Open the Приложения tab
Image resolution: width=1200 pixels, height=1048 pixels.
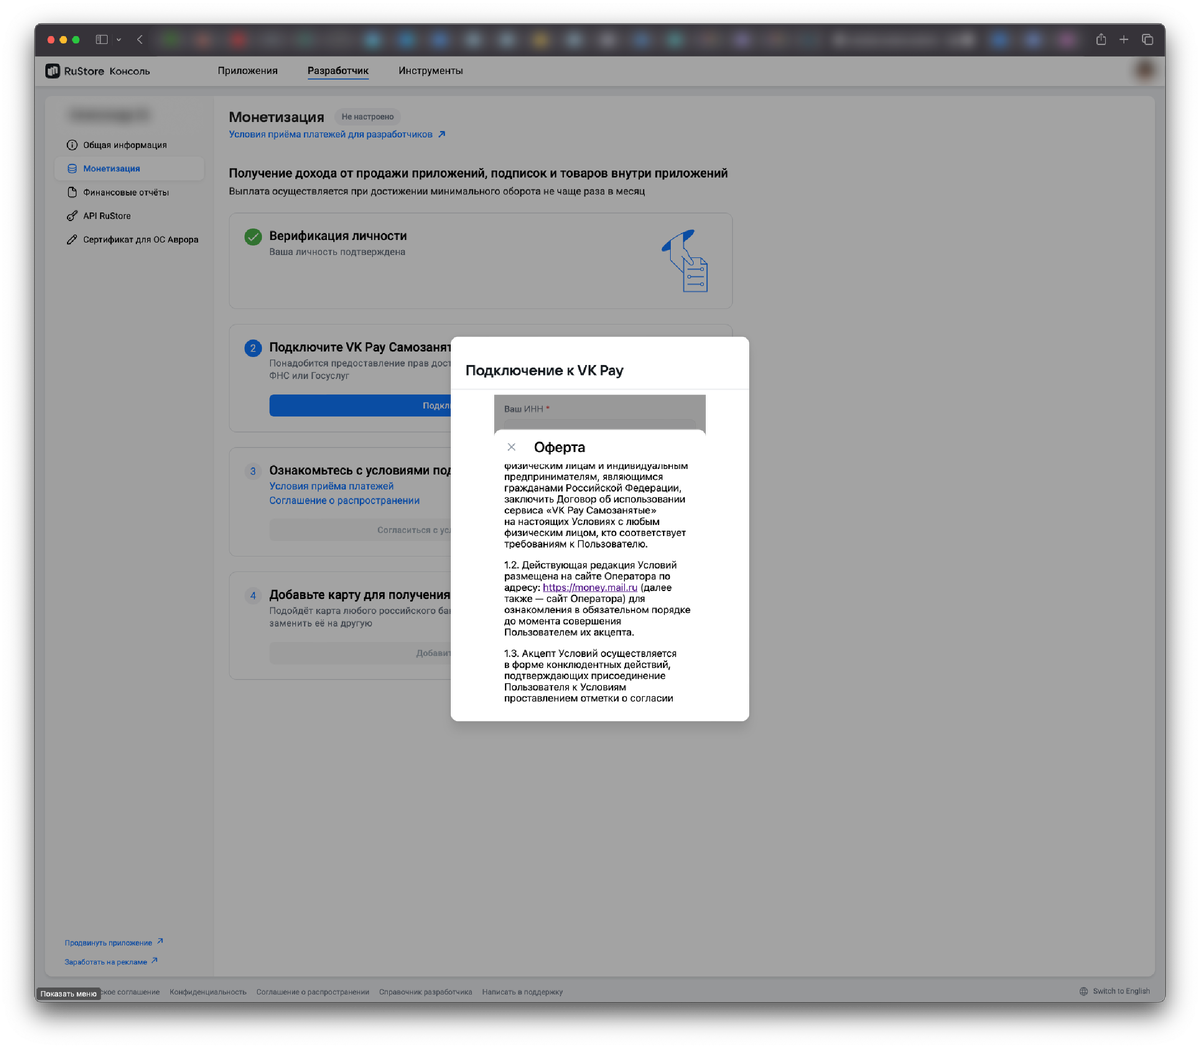248,71
